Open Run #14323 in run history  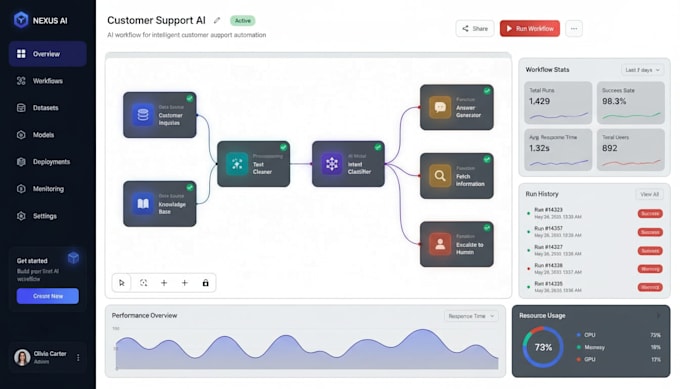[595, 213]
